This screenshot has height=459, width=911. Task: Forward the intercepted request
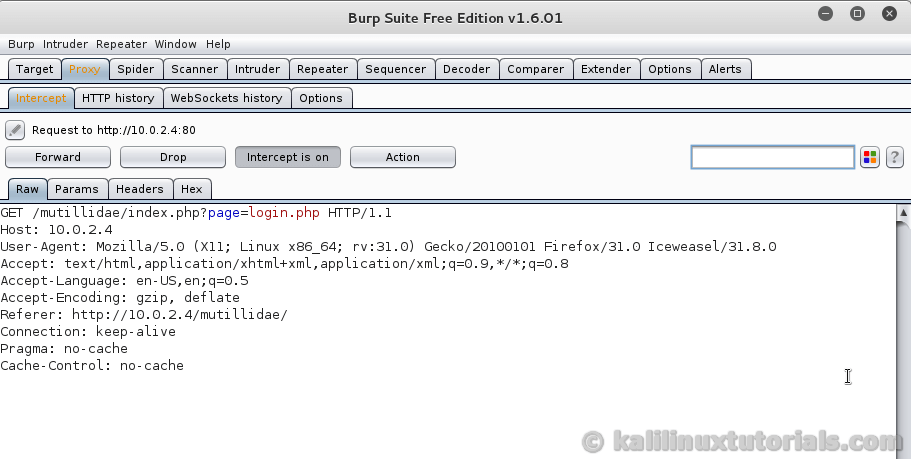[x=58, y=157]
